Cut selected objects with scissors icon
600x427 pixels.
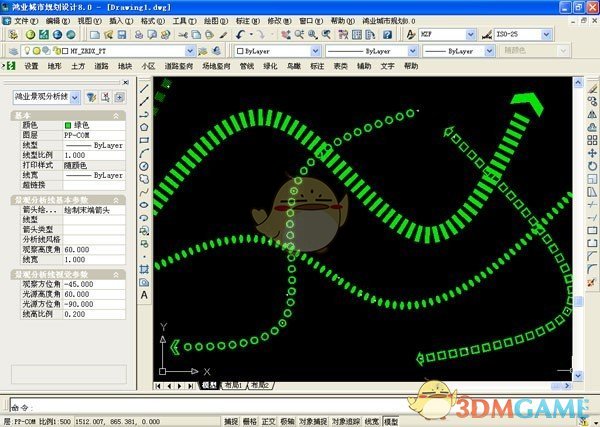pyautogui.click(x=183, y=35)
